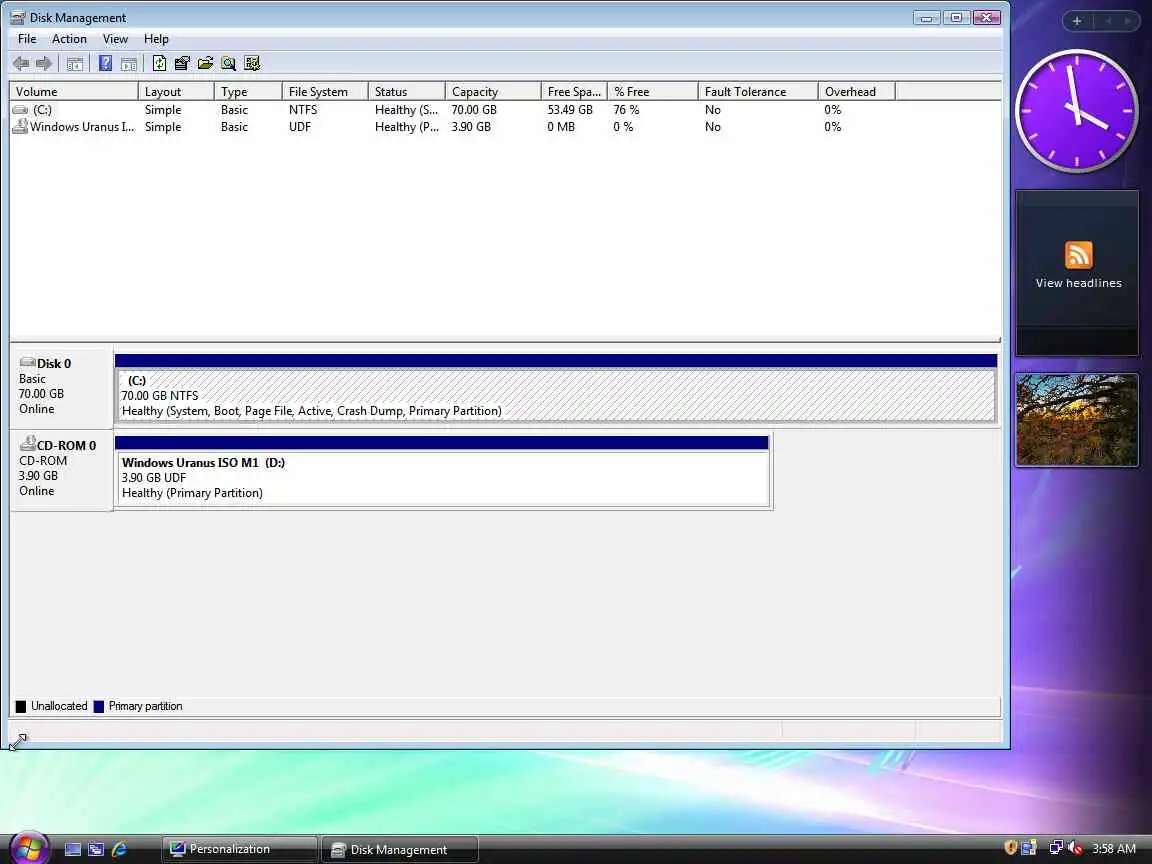Click Show Desktop quick launch icon
Viewport: 1152px width, 864px height.
(x=73, y=849)
